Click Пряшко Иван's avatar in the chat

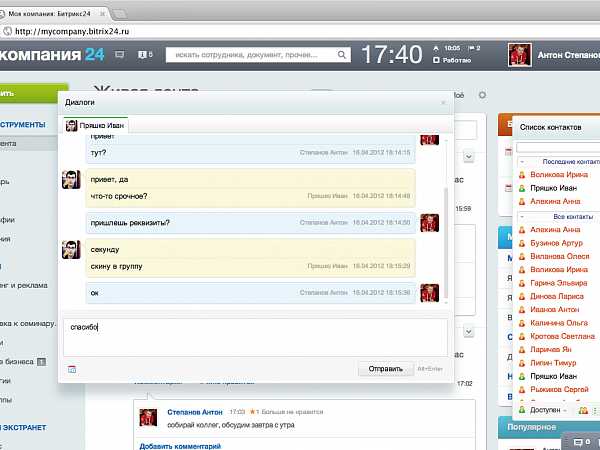(x=72, y=180)
